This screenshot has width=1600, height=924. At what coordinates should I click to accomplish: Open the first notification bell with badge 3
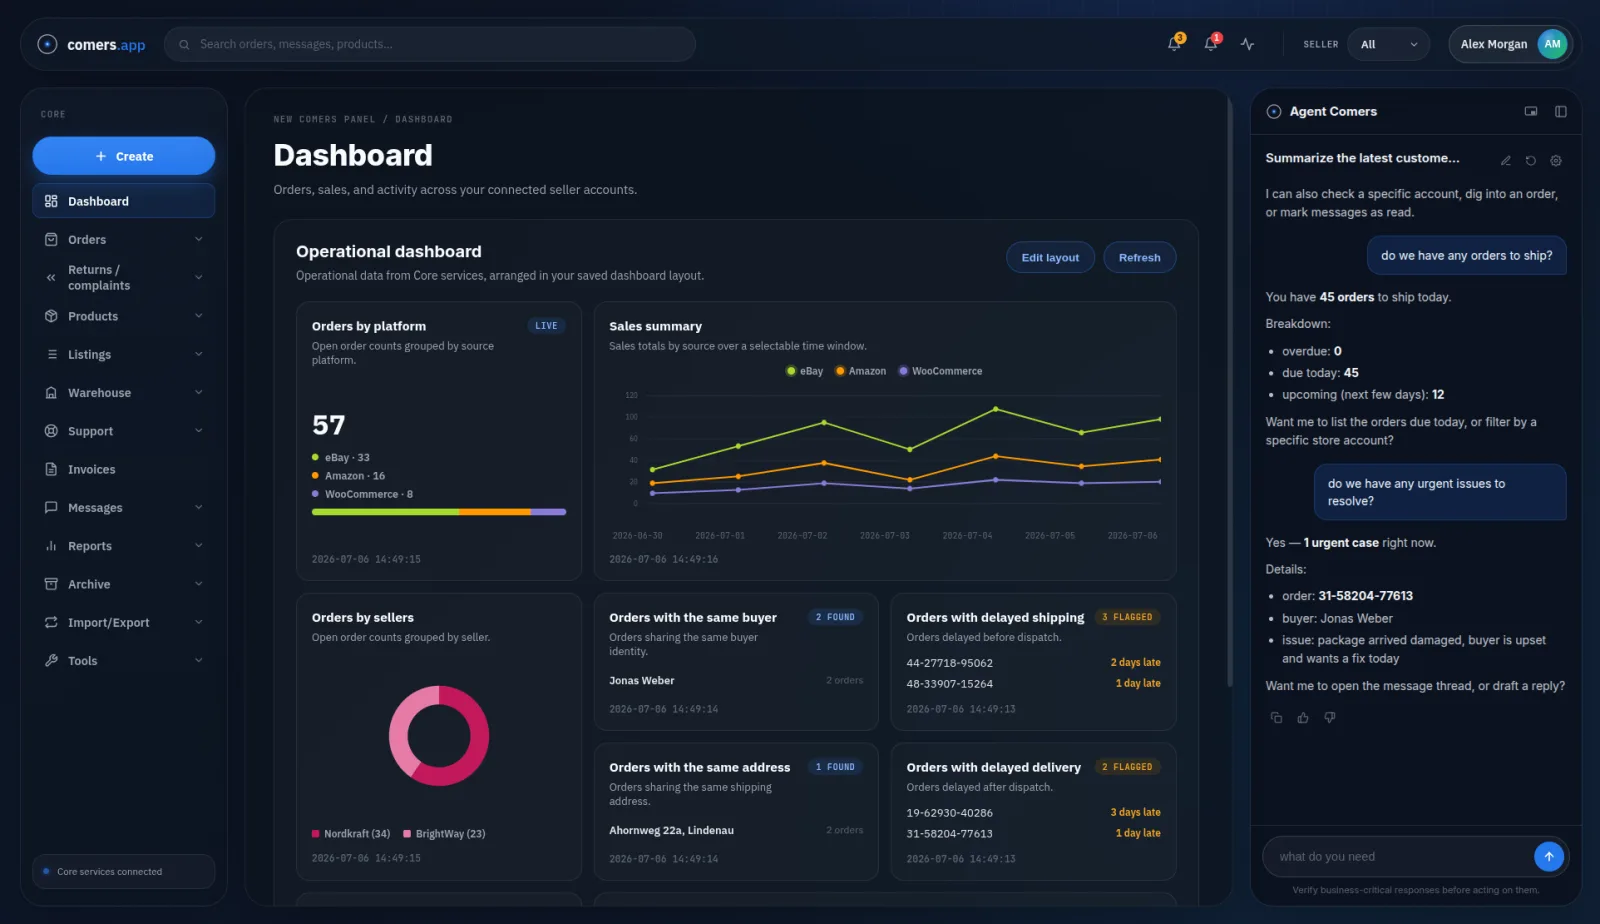[x=1175, y=43]
